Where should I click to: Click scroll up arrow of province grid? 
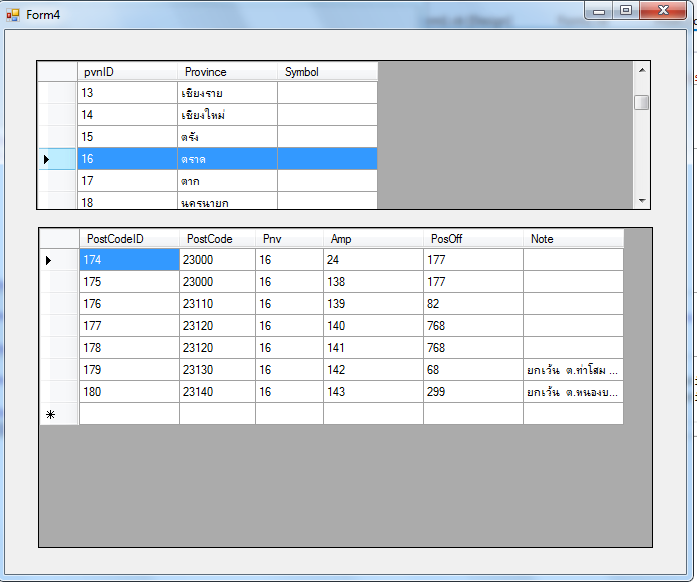tap(641, 70)
